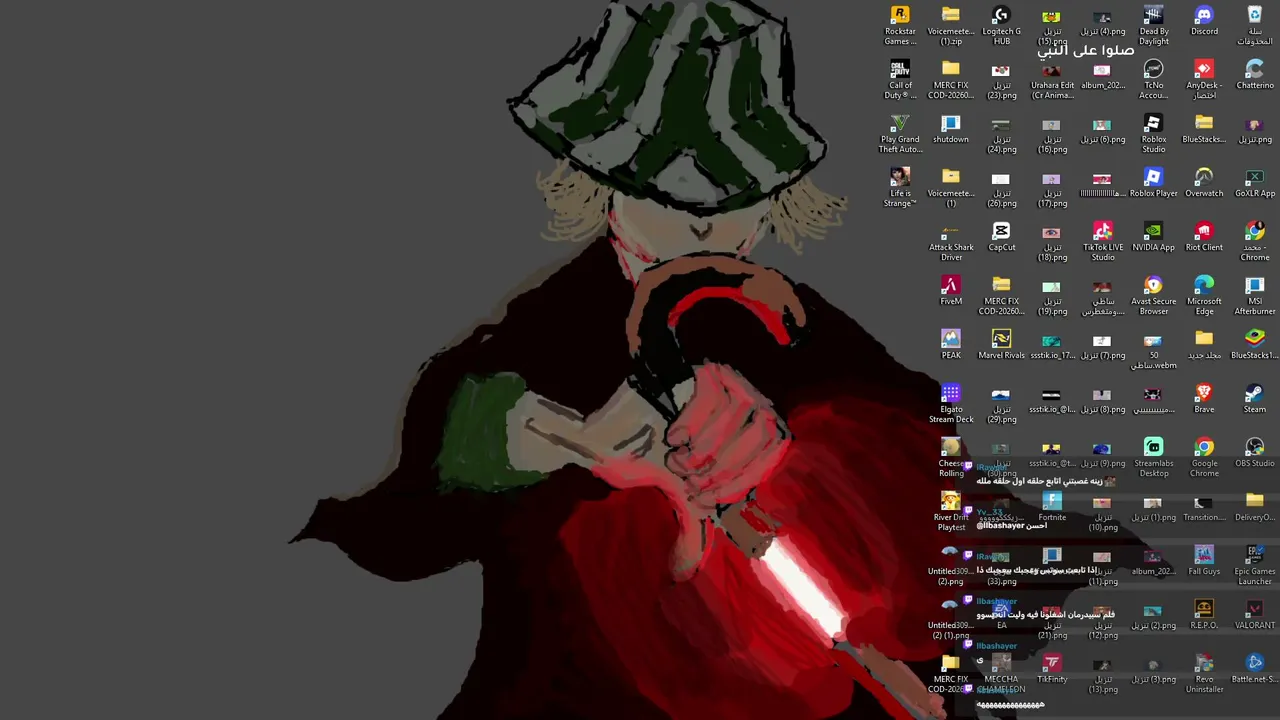The height and width of the screenshot is (720, 1280).
Task: Launch OBS Studio from the desktop
Action: pyautogui.click(x=1255, y=452)
